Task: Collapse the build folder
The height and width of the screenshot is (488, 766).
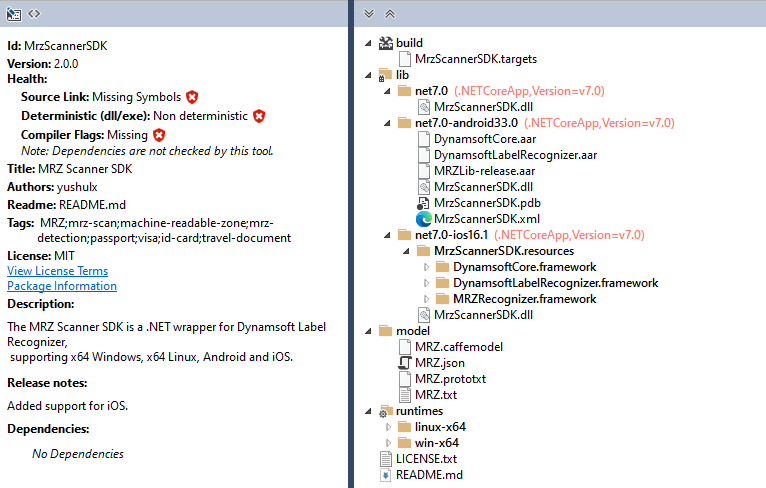Action: (368, 43)
